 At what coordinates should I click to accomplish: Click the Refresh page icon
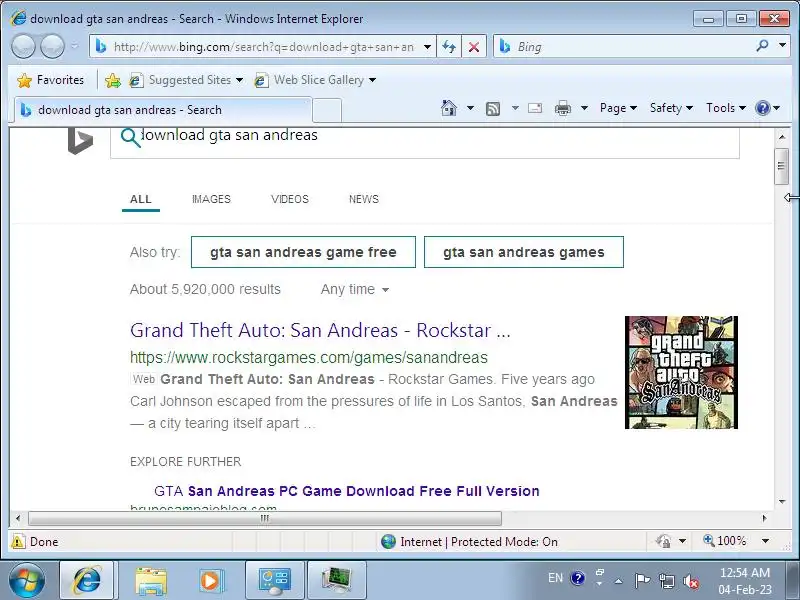[x=449, y=47]
